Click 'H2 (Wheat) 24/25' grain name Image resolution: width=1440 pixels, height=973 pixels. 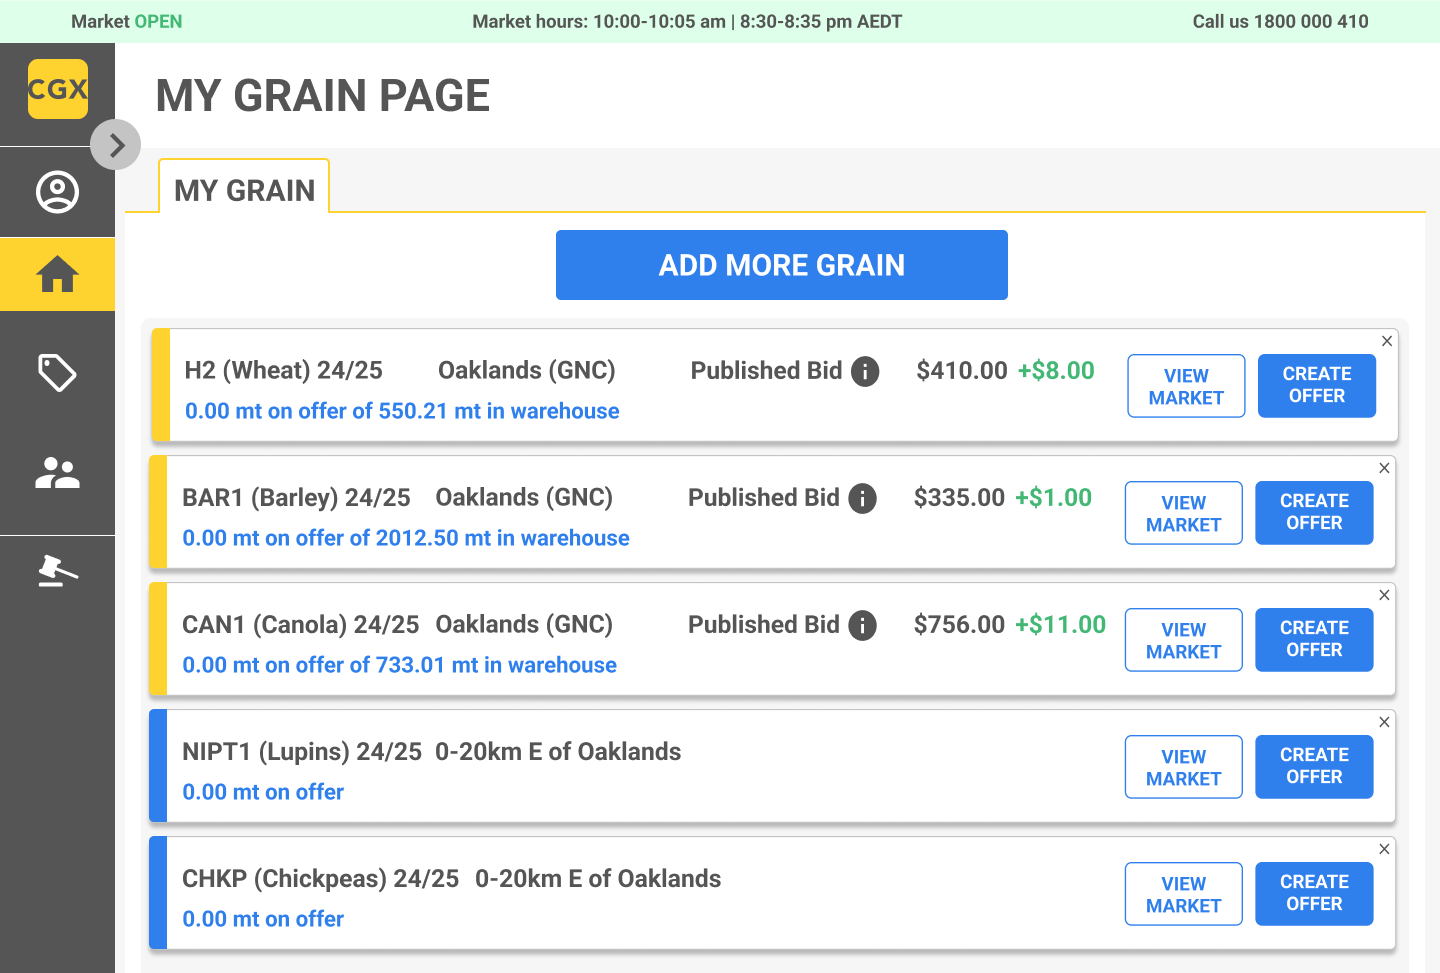point(284,371)
